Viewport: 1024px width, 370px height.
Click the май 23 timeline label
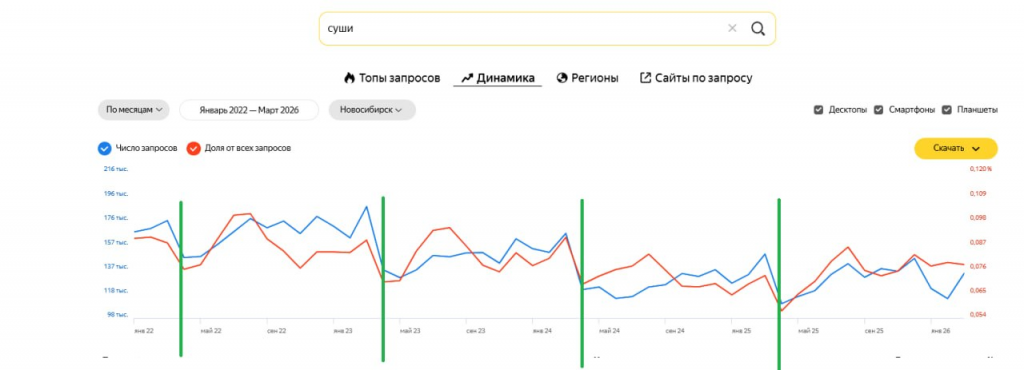(x=410, y=331)
